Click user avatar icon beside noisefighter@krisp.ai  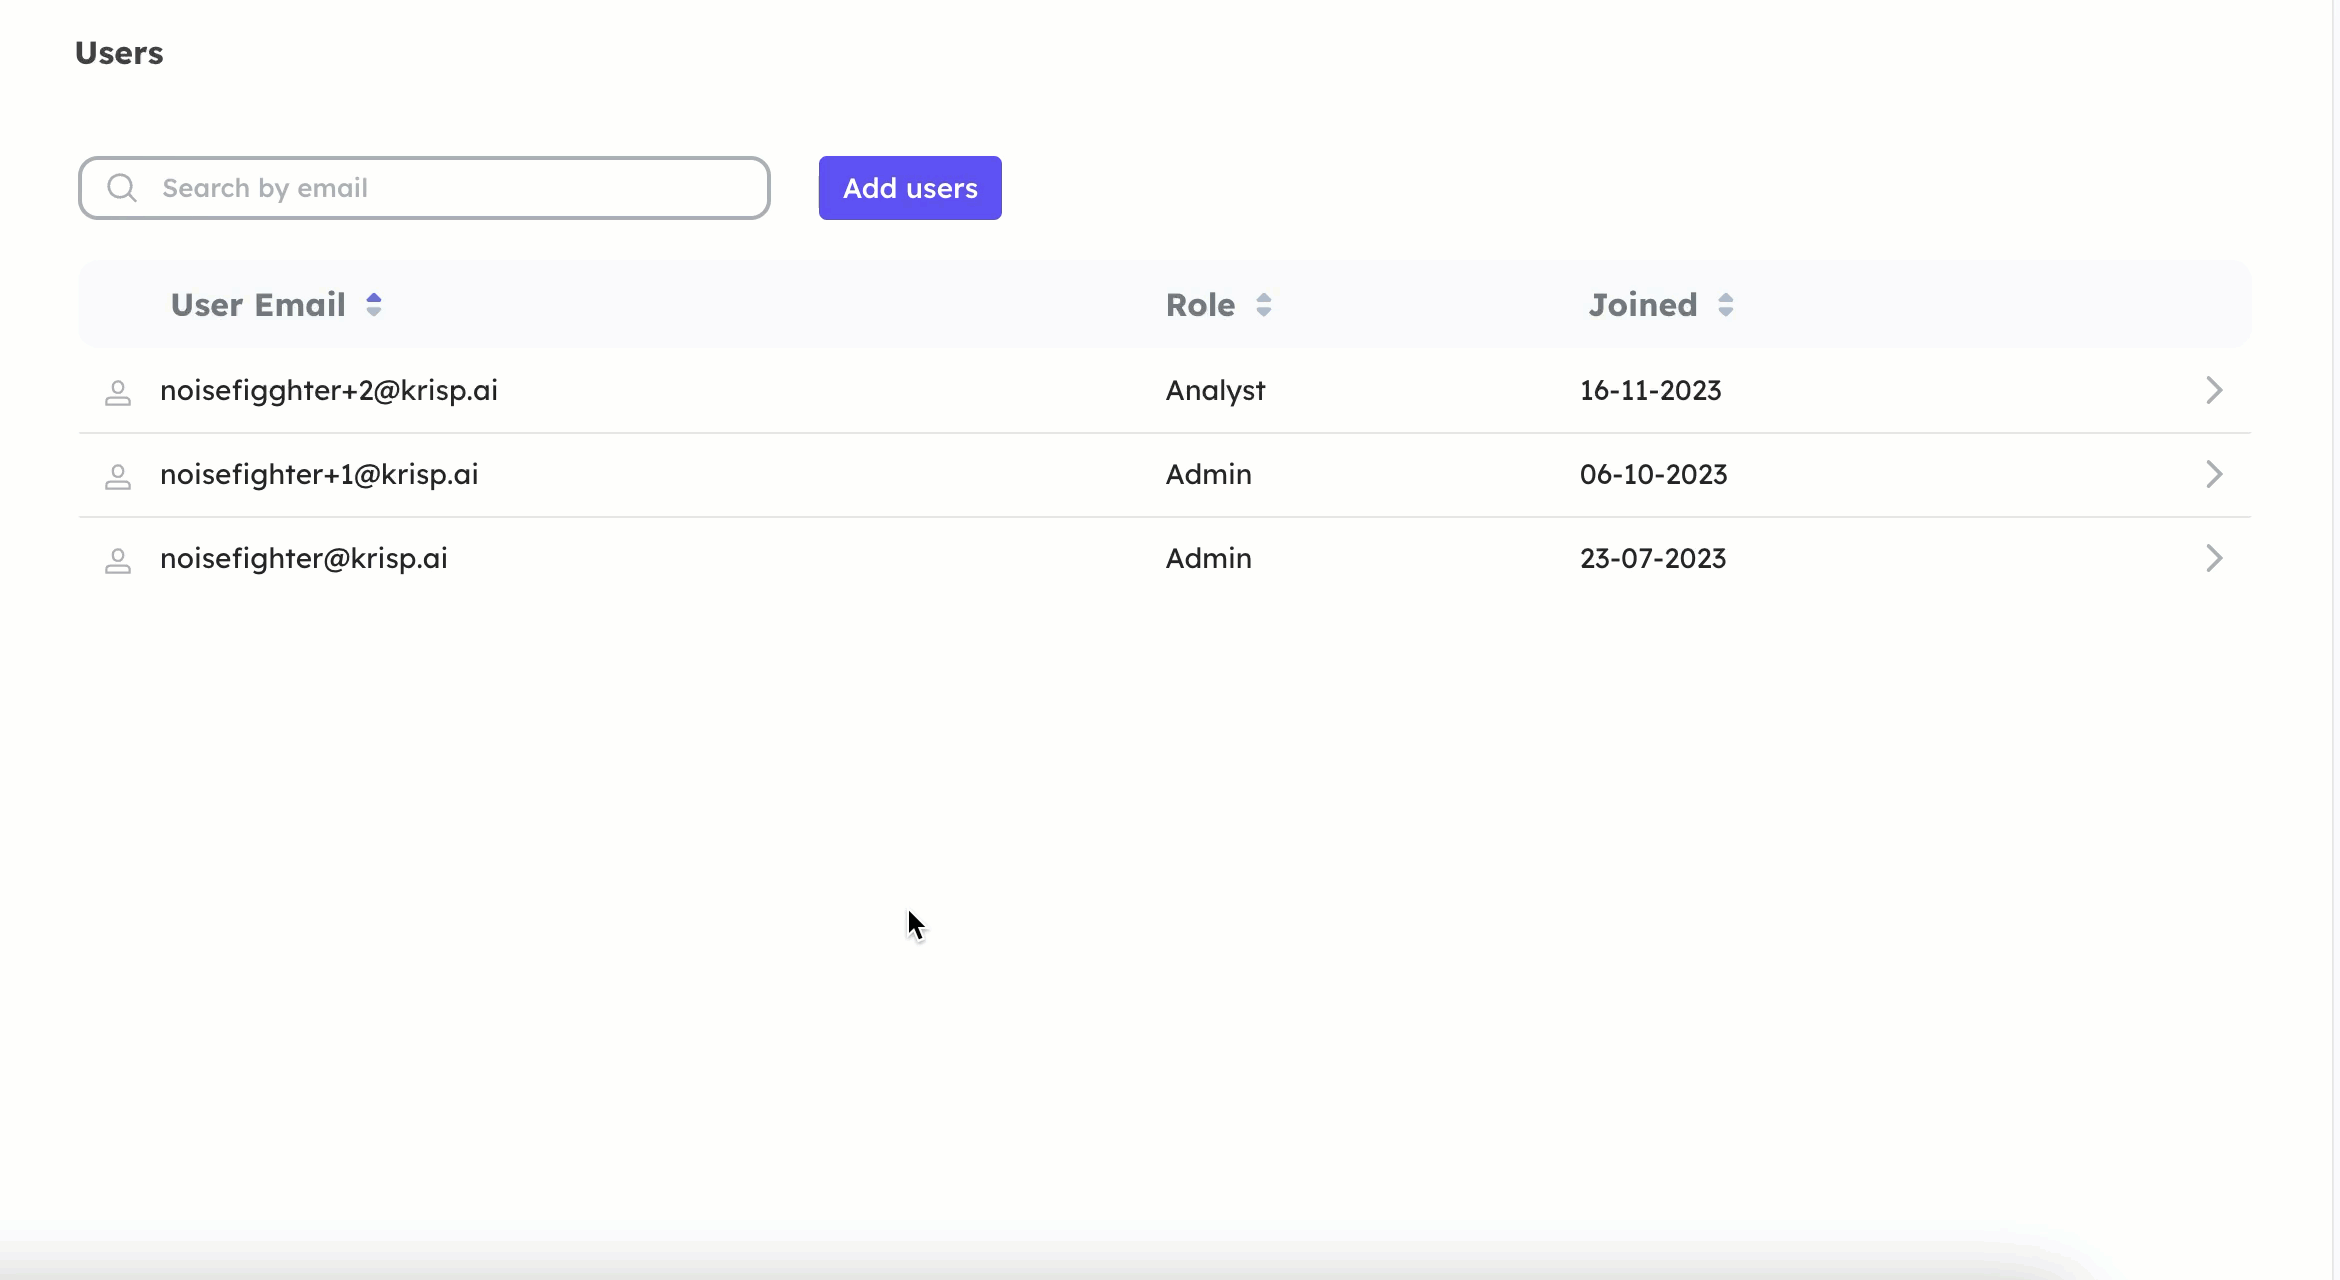tap(118, 560)
